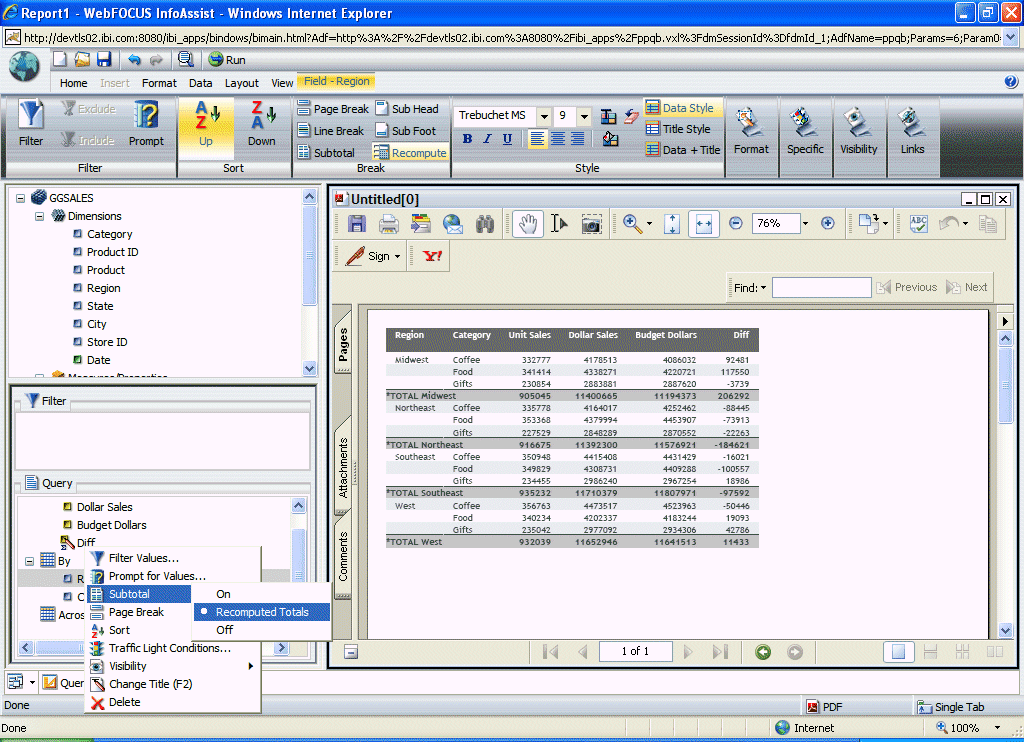The image size is (1024, 742).
Task: Click the blue help question icon
Action: pyautogui.click(x=1010, y=82)
